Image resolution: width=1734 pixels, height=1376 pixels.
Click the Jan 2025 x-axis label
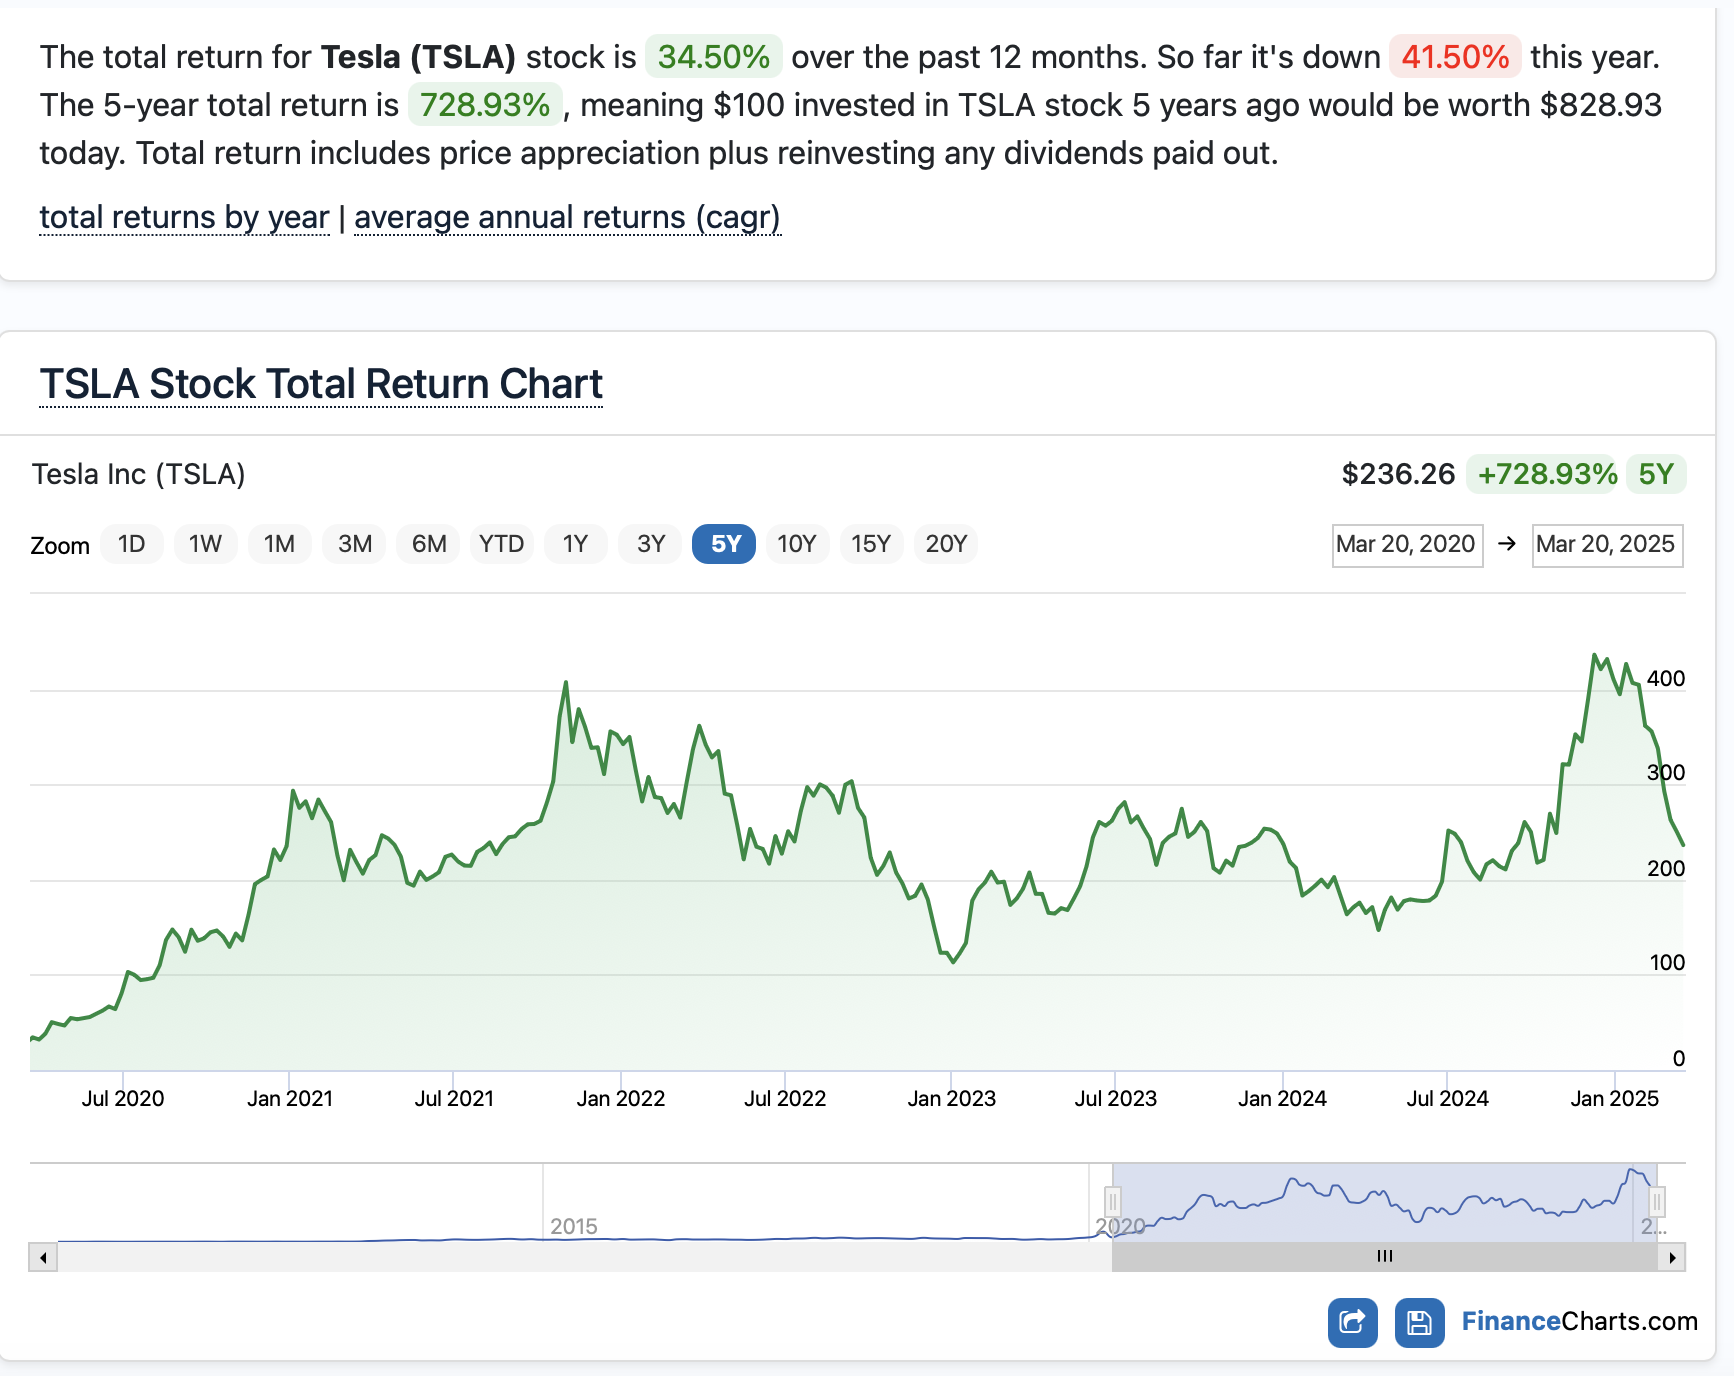(1614, 1098)
